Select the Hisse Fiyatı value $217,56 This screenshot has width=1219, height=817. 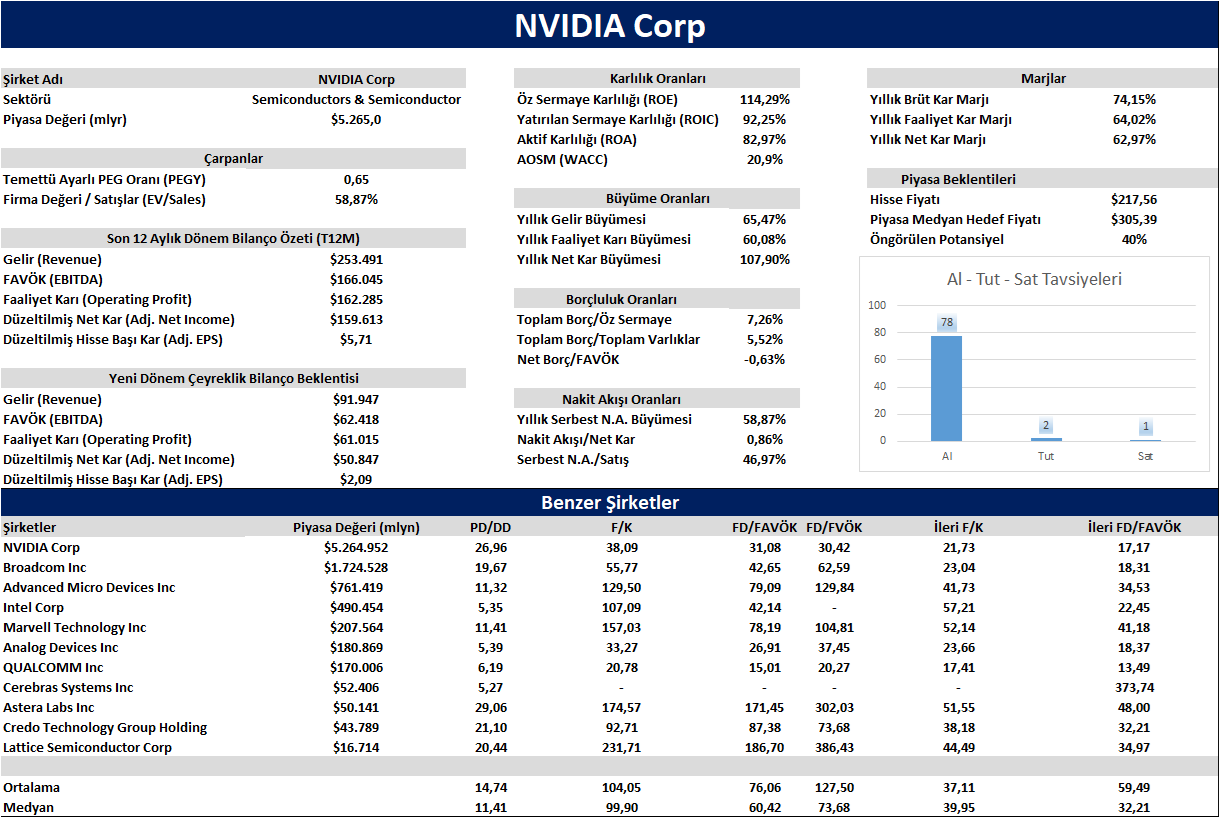pyautogui.click(x=1134, y=199)
